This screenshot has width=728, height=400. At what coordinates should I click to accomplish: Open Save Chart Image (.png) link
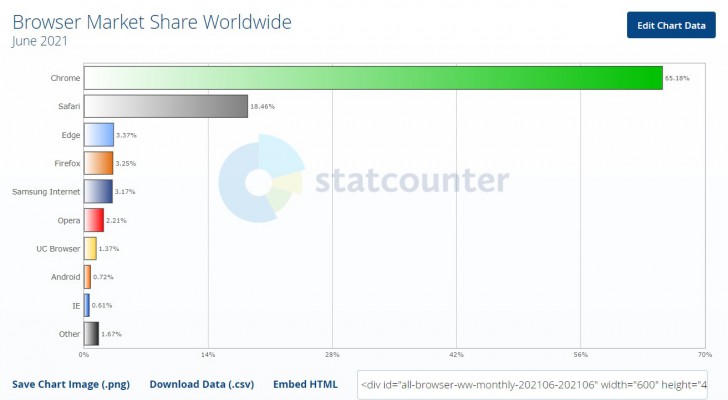[x=71, y=384]
